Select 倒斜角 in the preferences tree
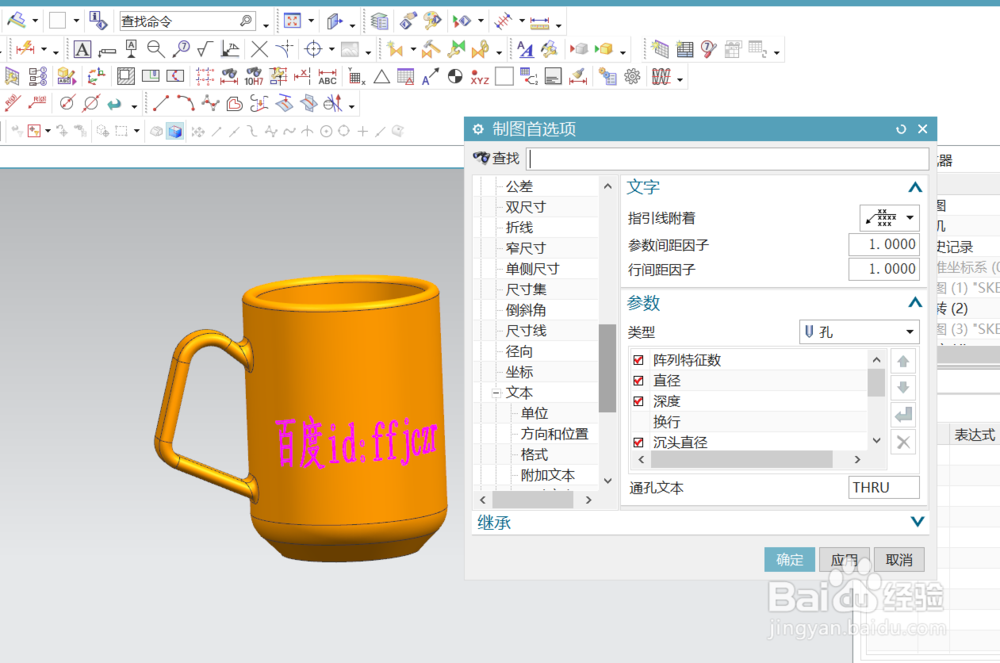 526,310
